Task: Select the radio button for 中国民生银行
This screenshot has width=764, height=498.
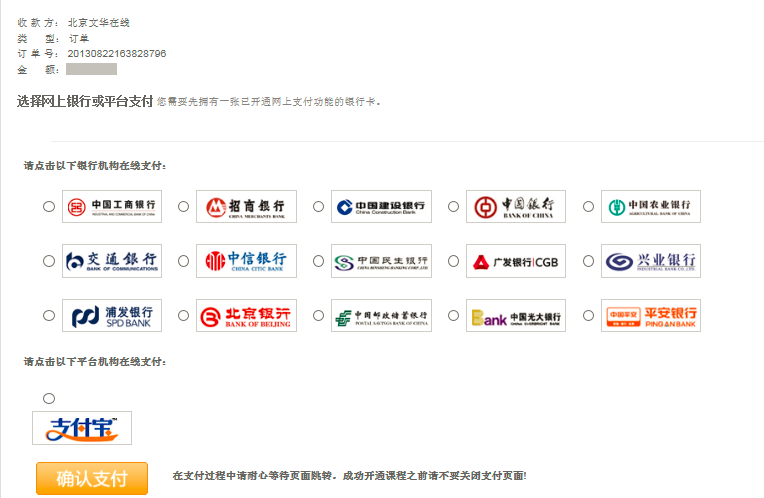Action: pos(318,261)
